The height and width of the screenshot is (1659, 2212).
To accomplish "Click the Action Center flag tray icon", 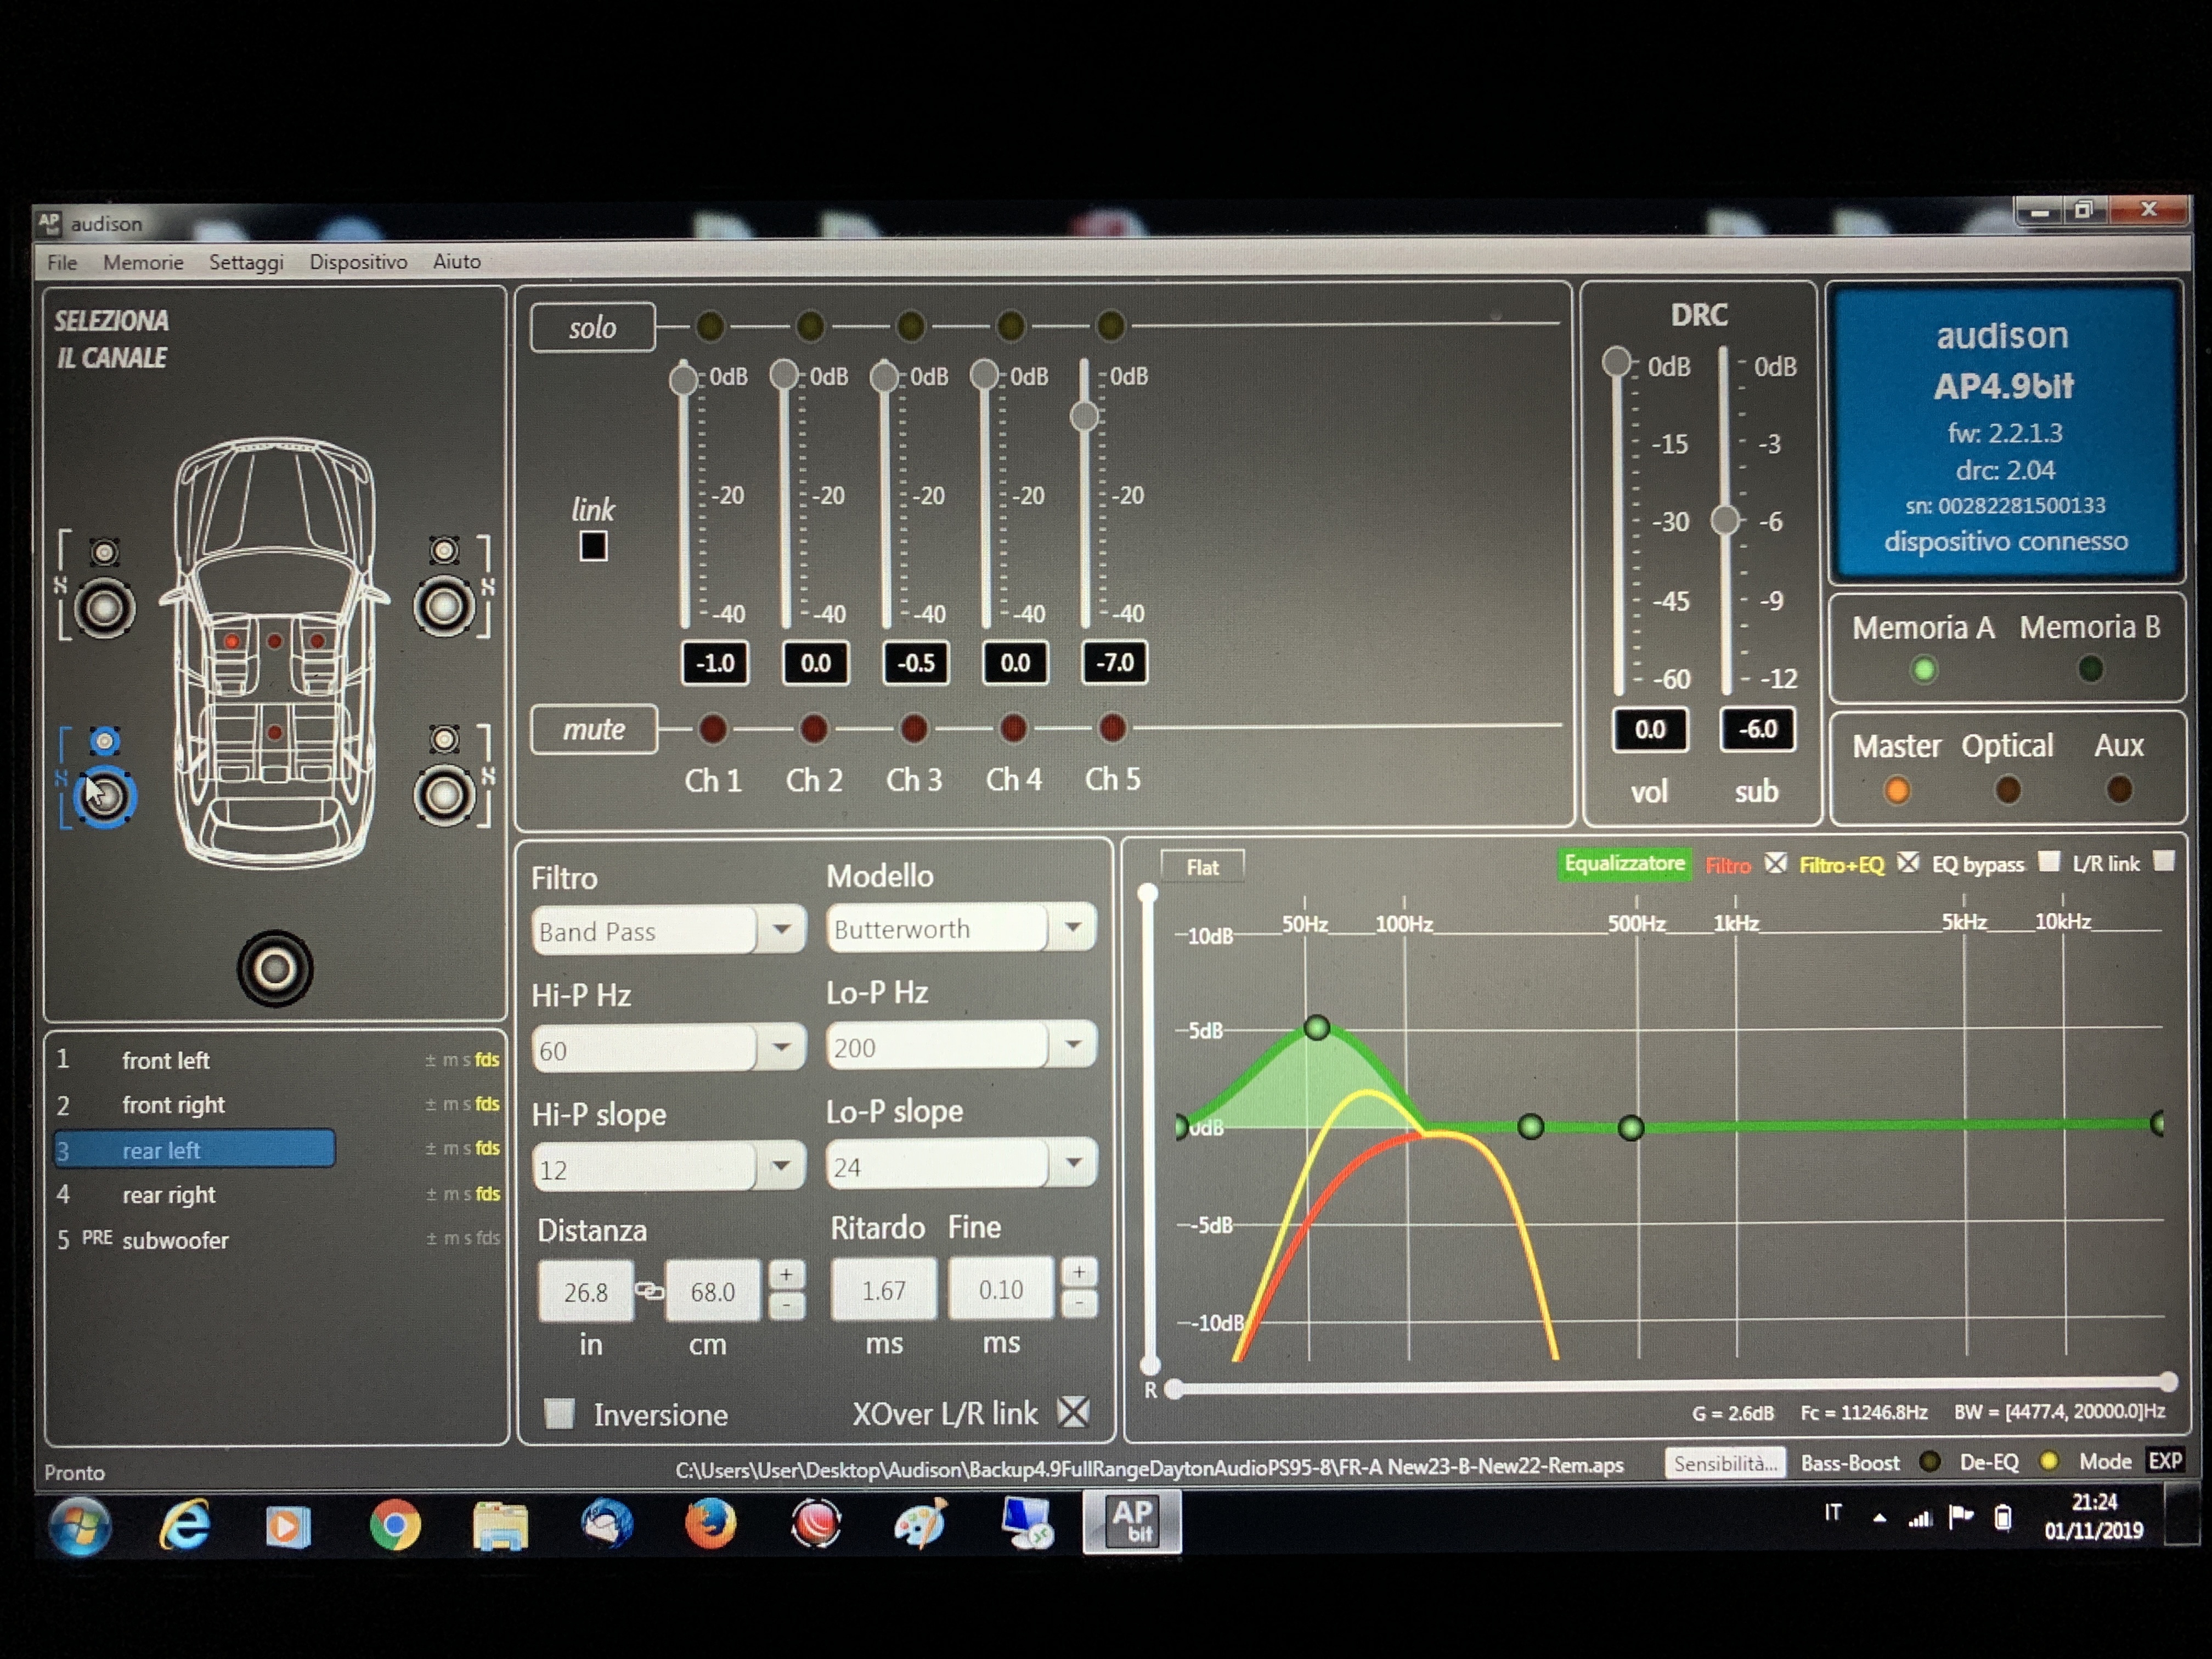I will click(x=1961, y=1517).
